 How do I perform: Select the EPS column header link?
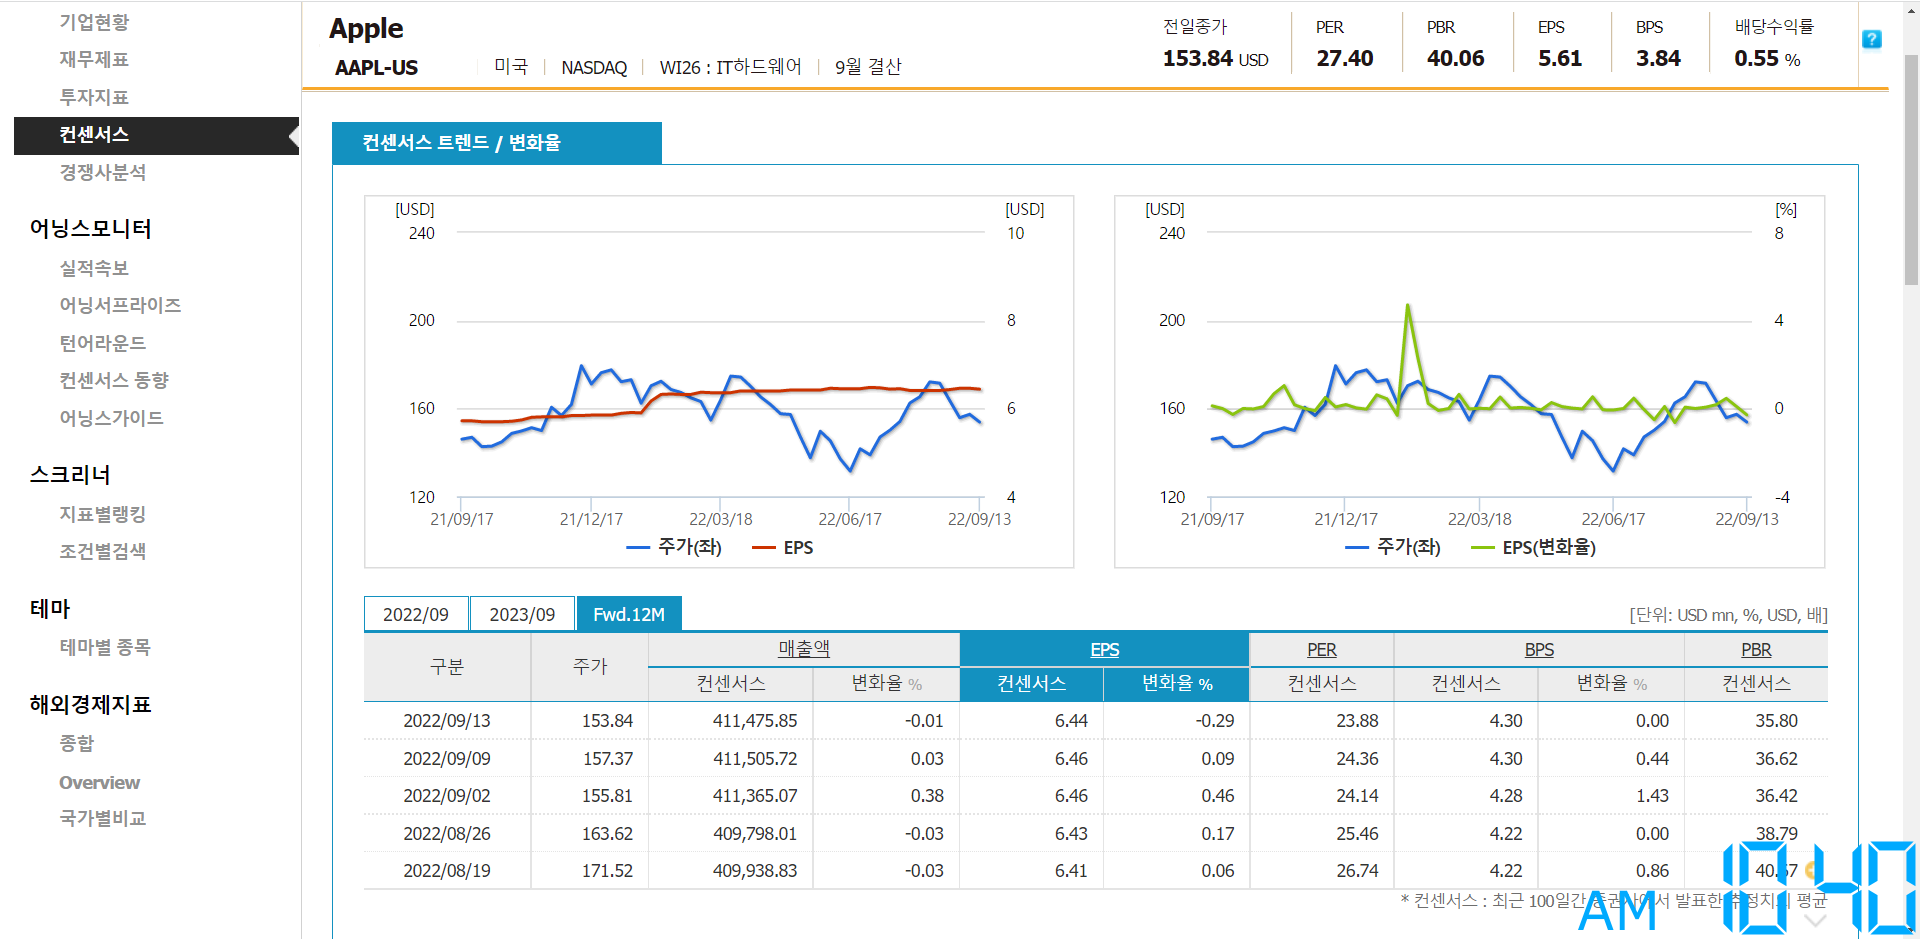(1104, 650)
